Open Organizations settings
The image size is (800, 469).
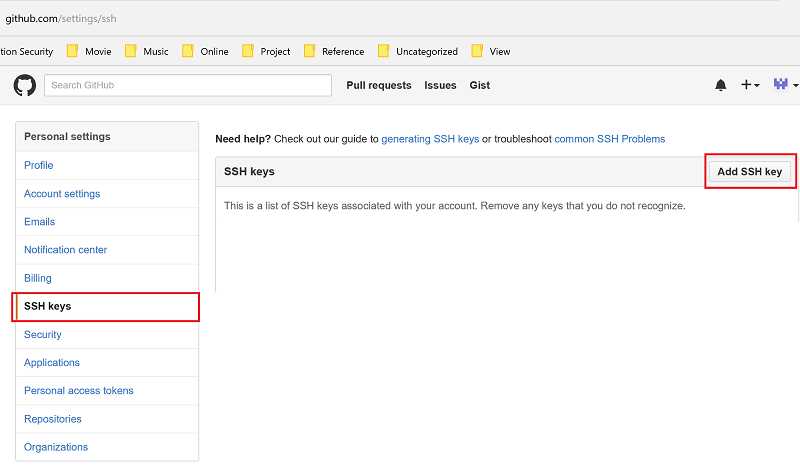107,447
